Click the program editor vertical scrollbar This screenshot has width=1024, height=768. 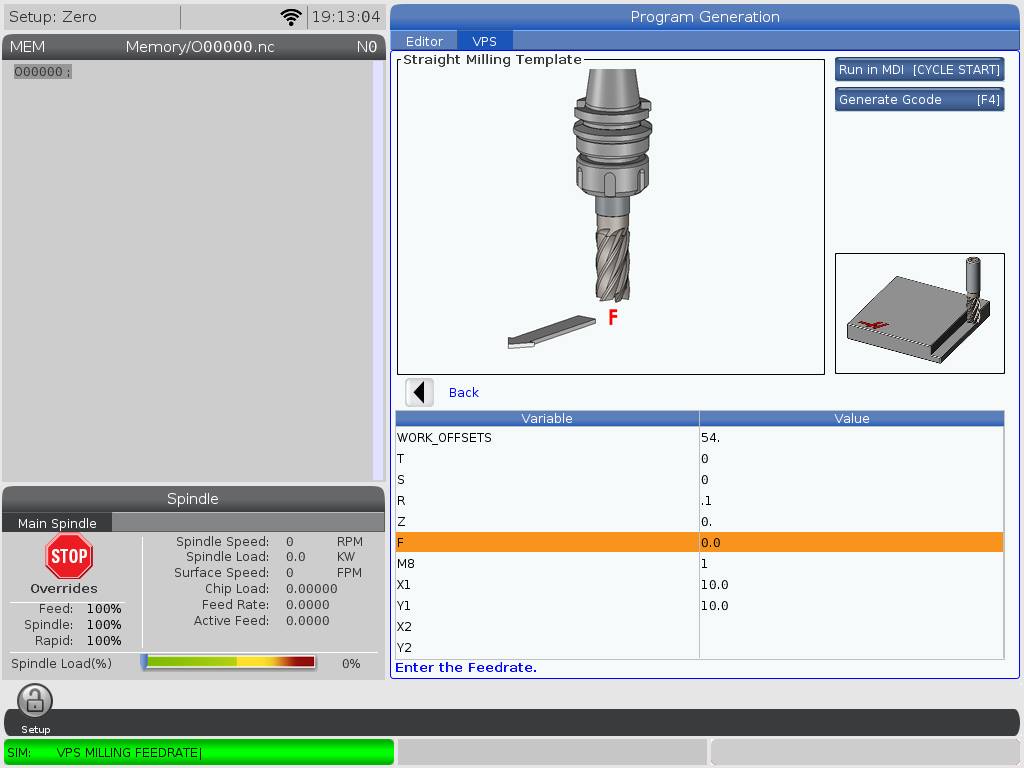[x=378, y=270]
